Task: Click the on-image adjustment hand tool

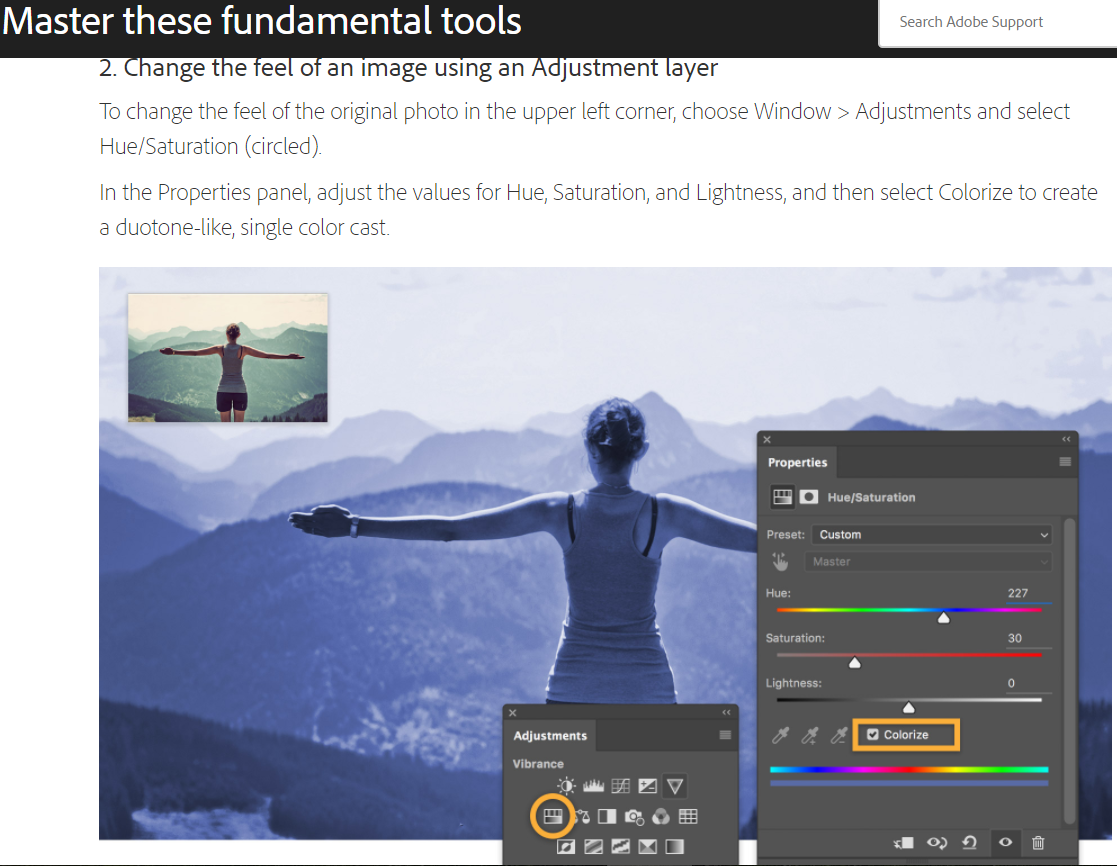Action: [781, 562]
